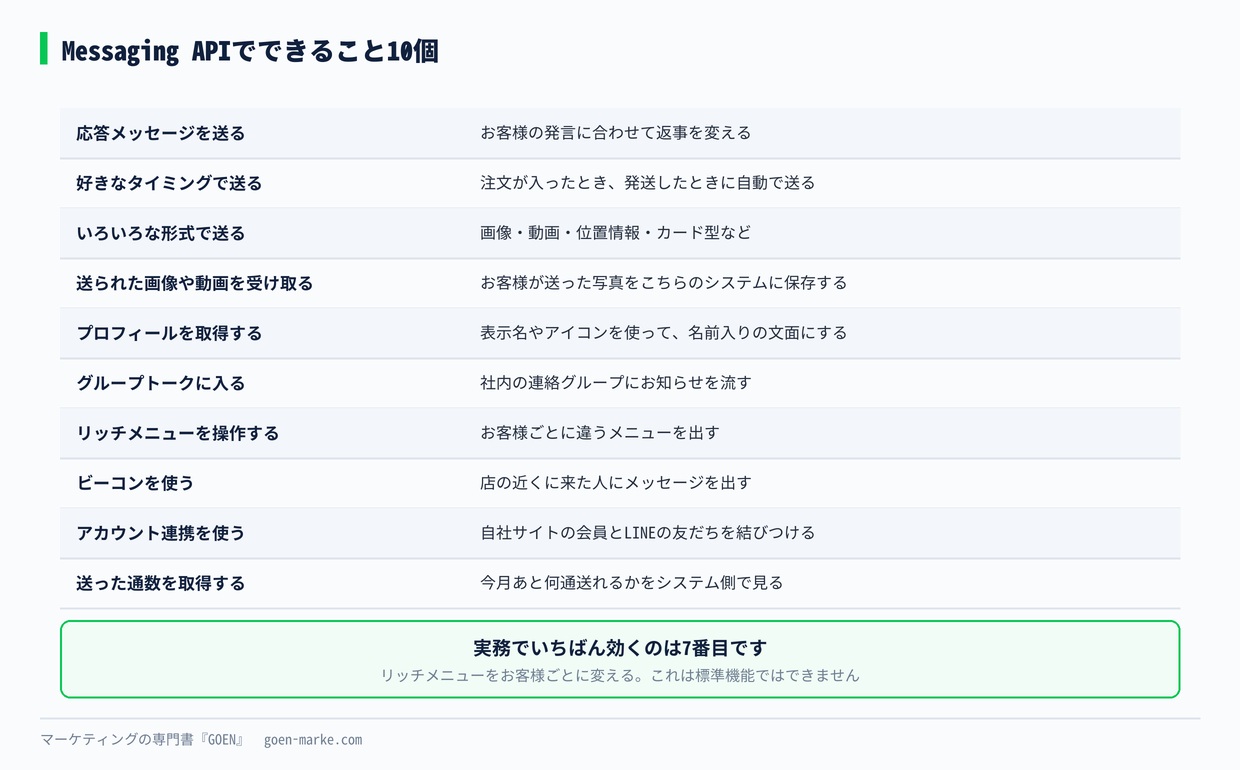
Task: Click the text '表示名やアイコンを使って、名前入りの文面にする'
Action: (663, 333)
